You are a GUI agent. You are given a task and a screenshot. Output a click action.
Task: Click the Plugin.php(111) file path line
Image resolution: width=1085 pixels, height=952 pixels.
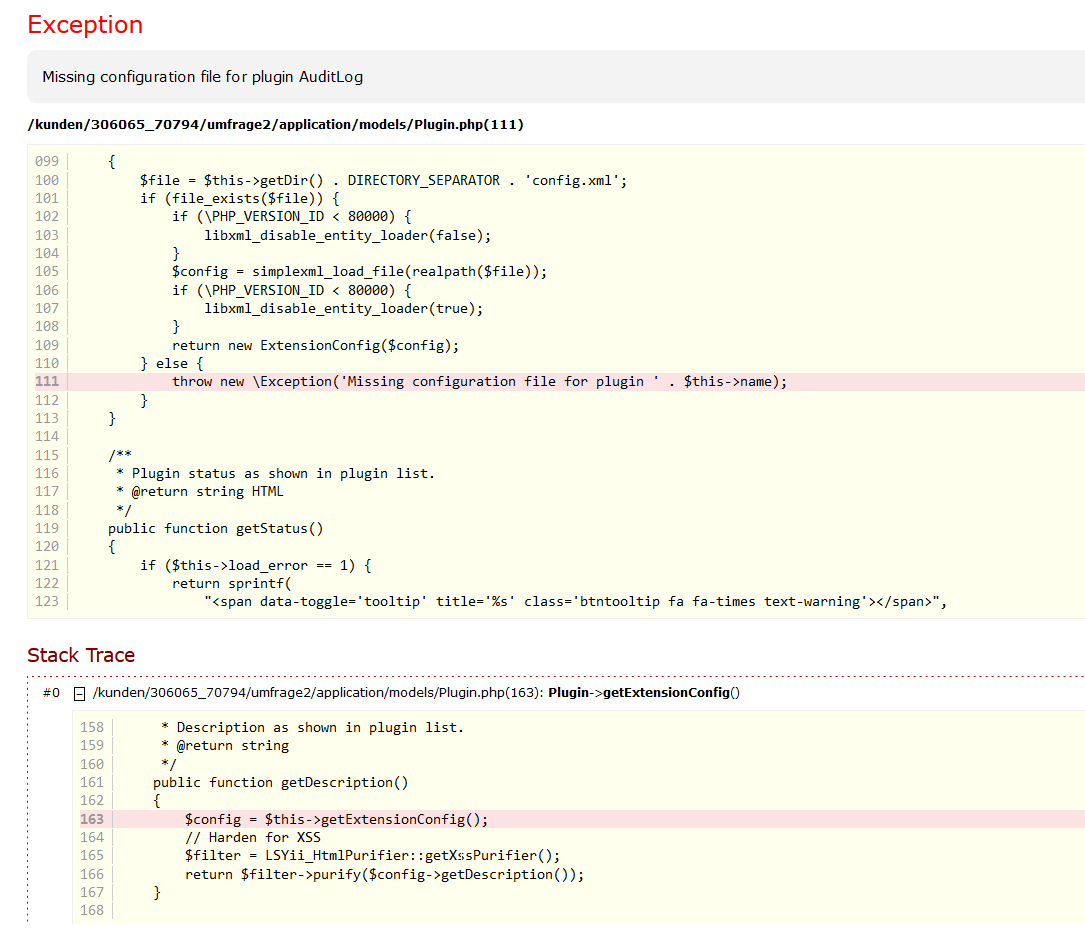[x=275, y=124]
